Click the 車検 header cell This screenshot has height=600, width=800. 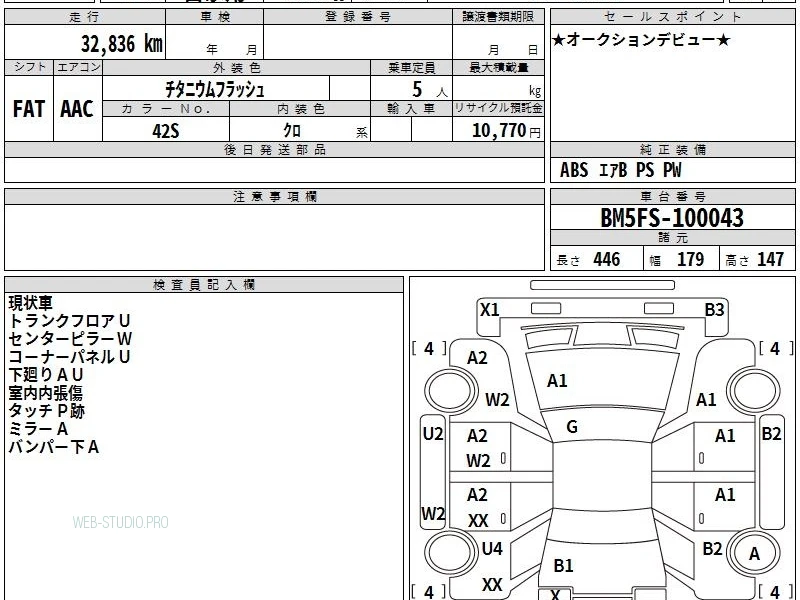pyautogui.click(x=215, y=17)
